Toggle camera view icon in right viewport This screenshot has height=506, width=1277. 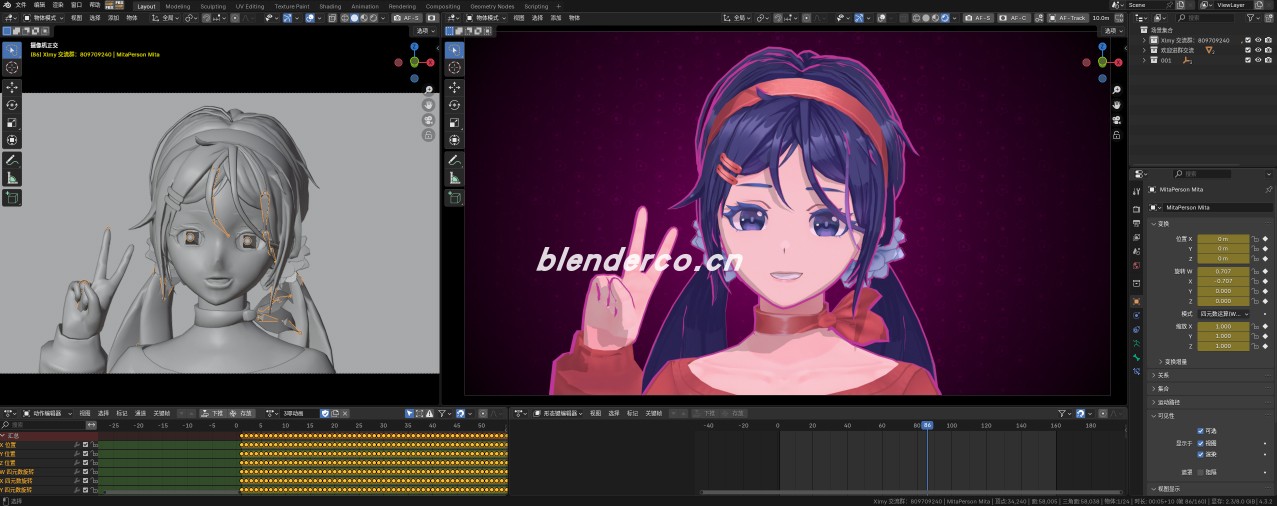(x=1116, y=120)
